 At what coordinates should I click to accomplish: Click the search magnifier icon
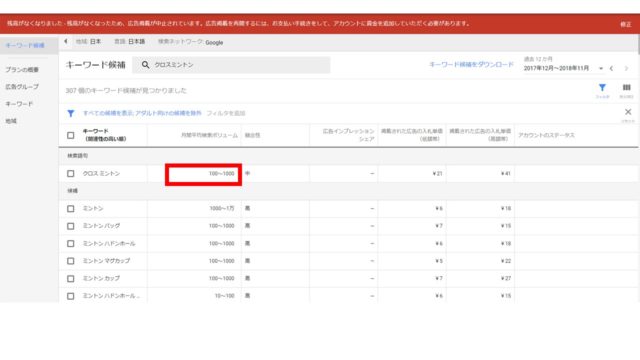pyautogui.click(x=145, y=65)
